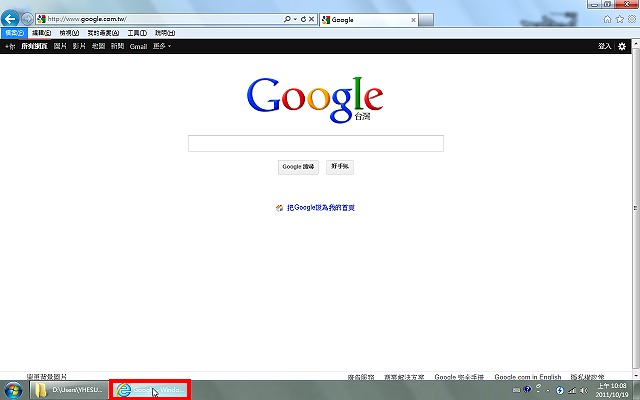Image resolution: width=640 pixels, height=400 pixels.
Task: Click the Google 搜尋 button
Action: (x=298, y=167)
